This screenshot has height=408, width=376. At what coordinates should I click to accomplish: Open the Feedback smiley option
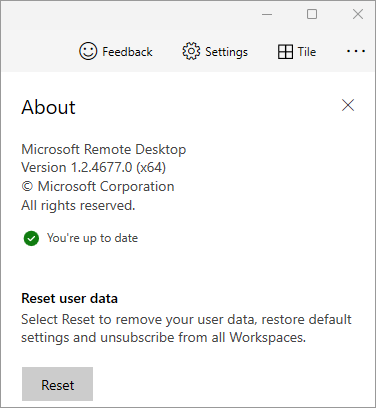(116, 52)
